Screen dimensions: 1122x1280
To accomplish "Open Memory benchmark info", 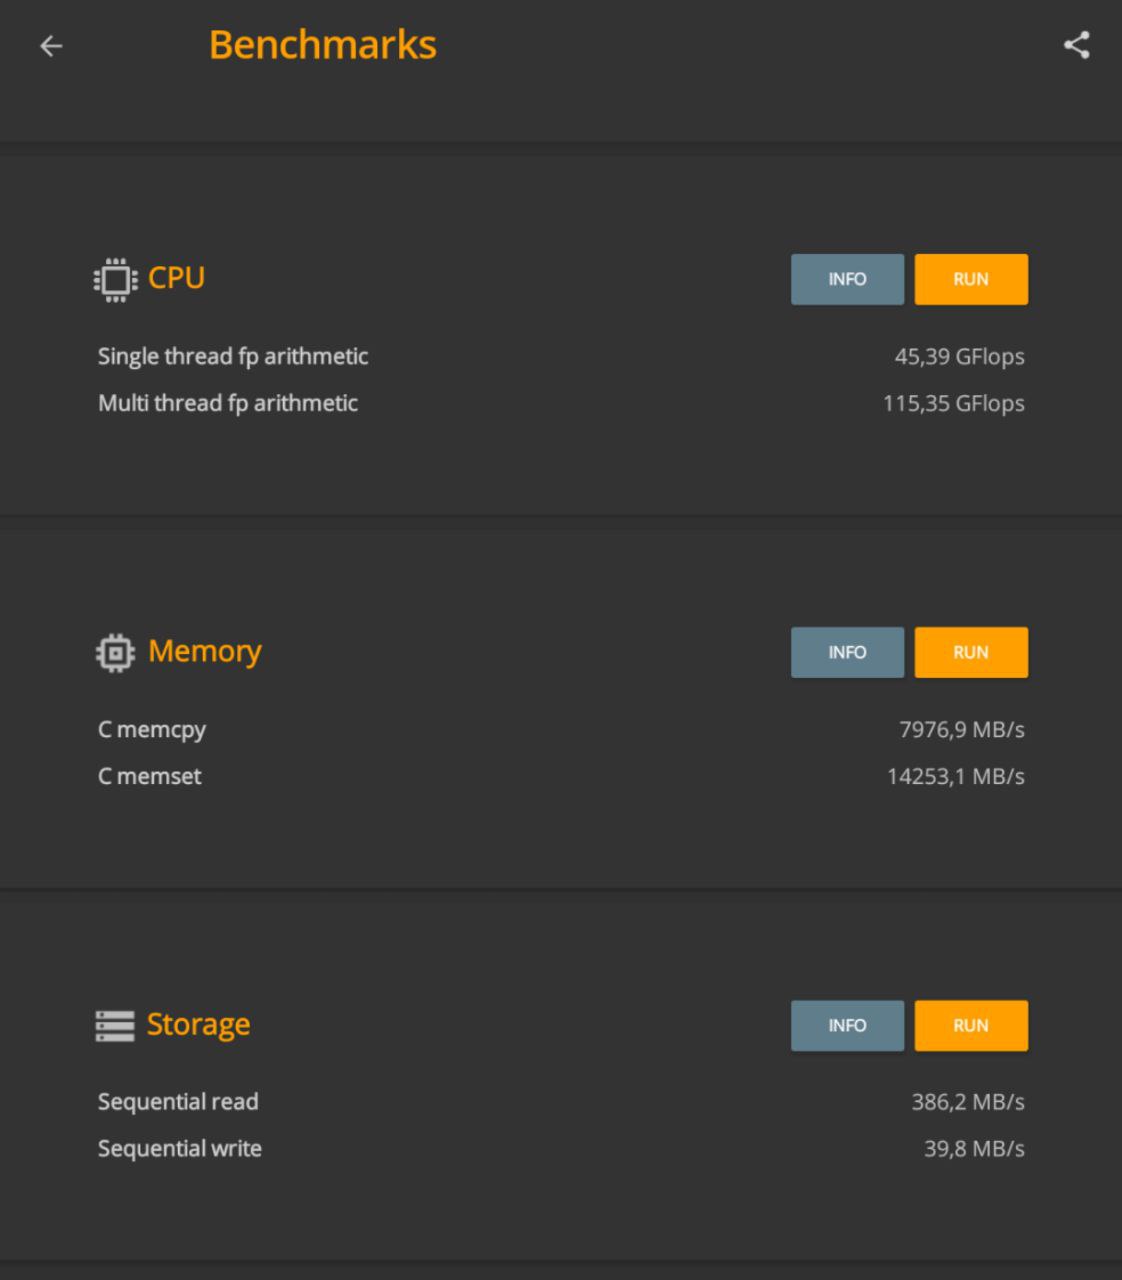I will point(847,652).
